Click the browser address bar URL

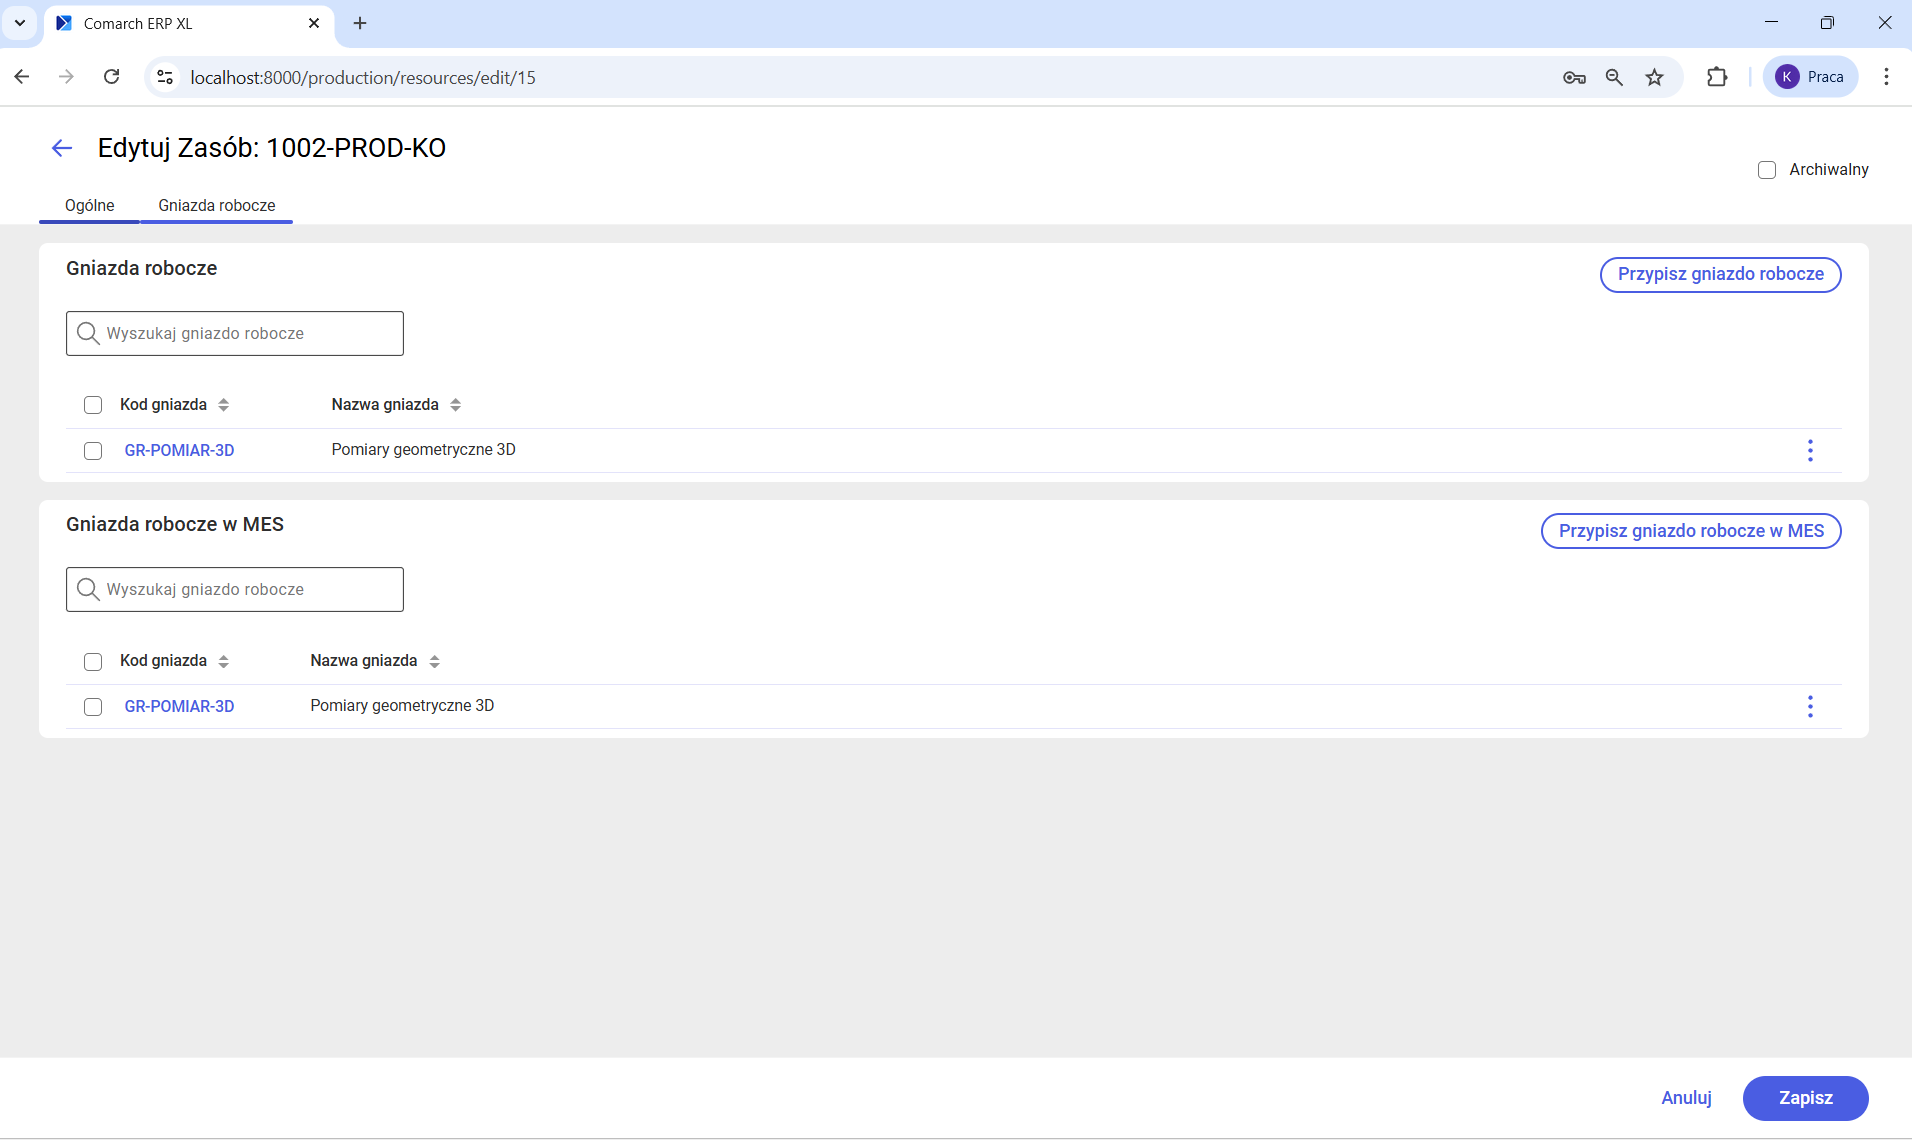[363, 77]
